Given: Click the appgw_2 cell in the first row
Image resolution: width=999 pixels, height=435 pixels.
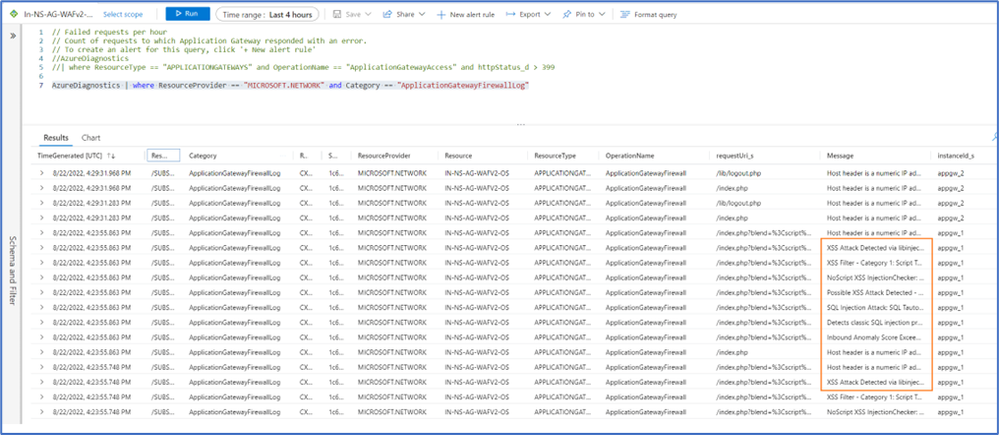Looking at the screenshot, I should click(x=950, y=173).
